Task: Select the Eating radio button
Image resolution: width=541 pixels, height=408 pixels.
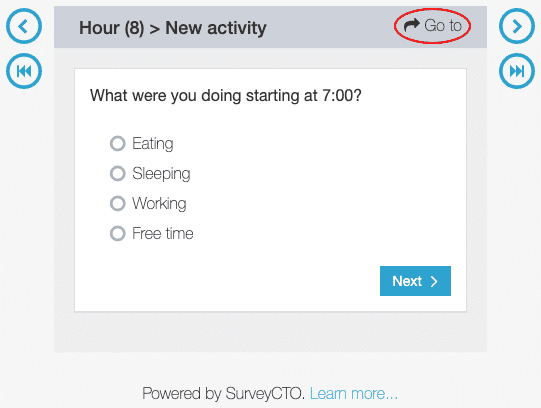Action: tap(118, 143)
